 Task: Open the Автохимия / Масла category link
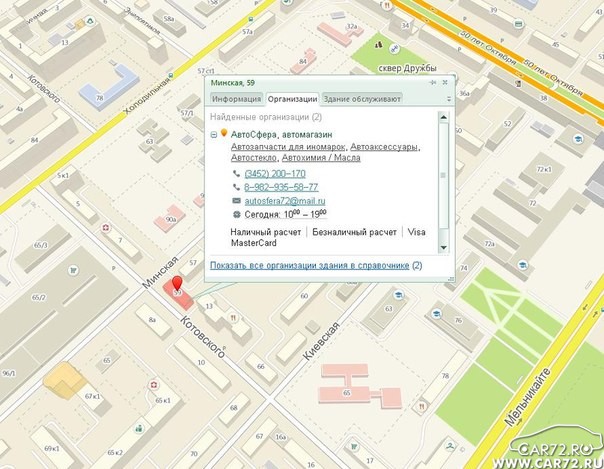click(x=321, y=157)
